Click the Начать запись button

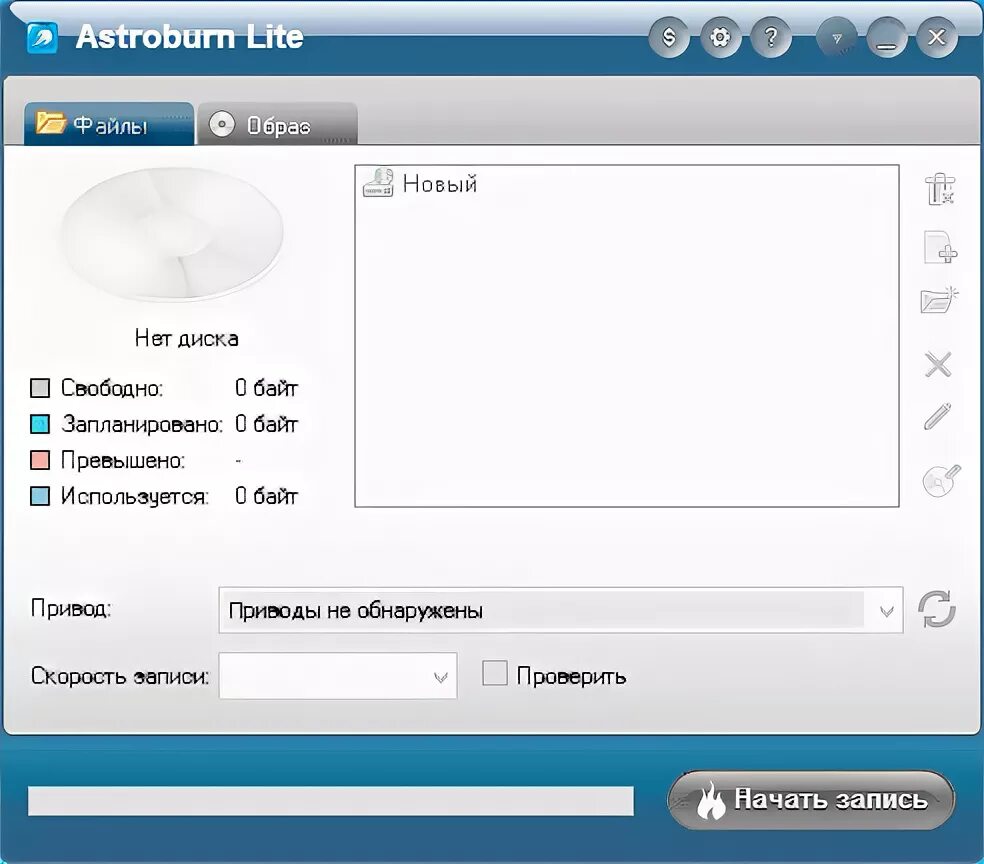pyautogui.click(x=811, y=800)
